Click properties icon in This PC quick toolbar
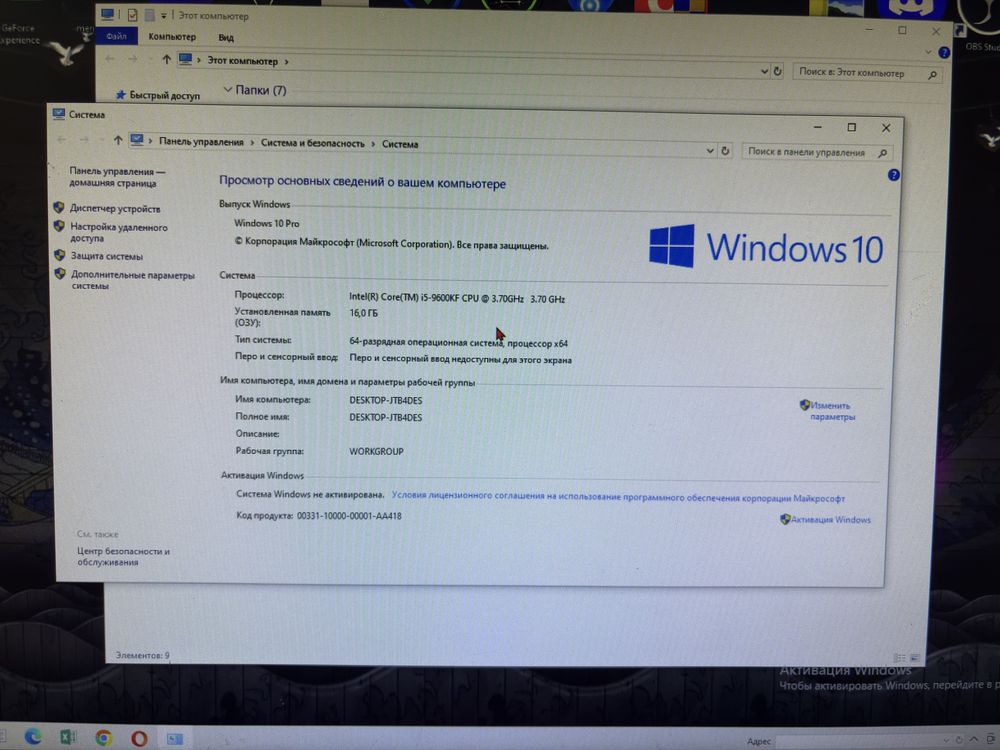This screenshot has height=750, width=1000. (133, 15)
